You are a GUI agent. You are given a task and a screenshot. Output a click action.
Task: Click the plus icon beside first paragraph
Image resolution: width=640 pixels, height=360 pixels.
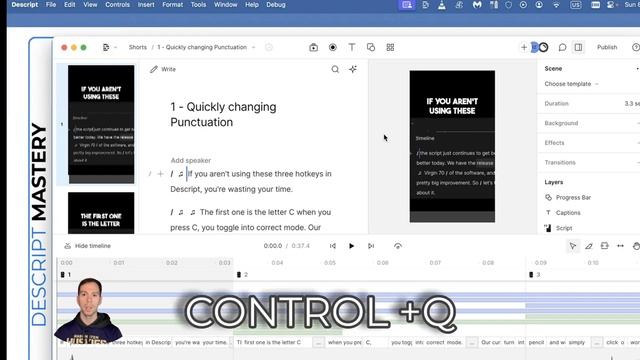click(x=160, y=174)
